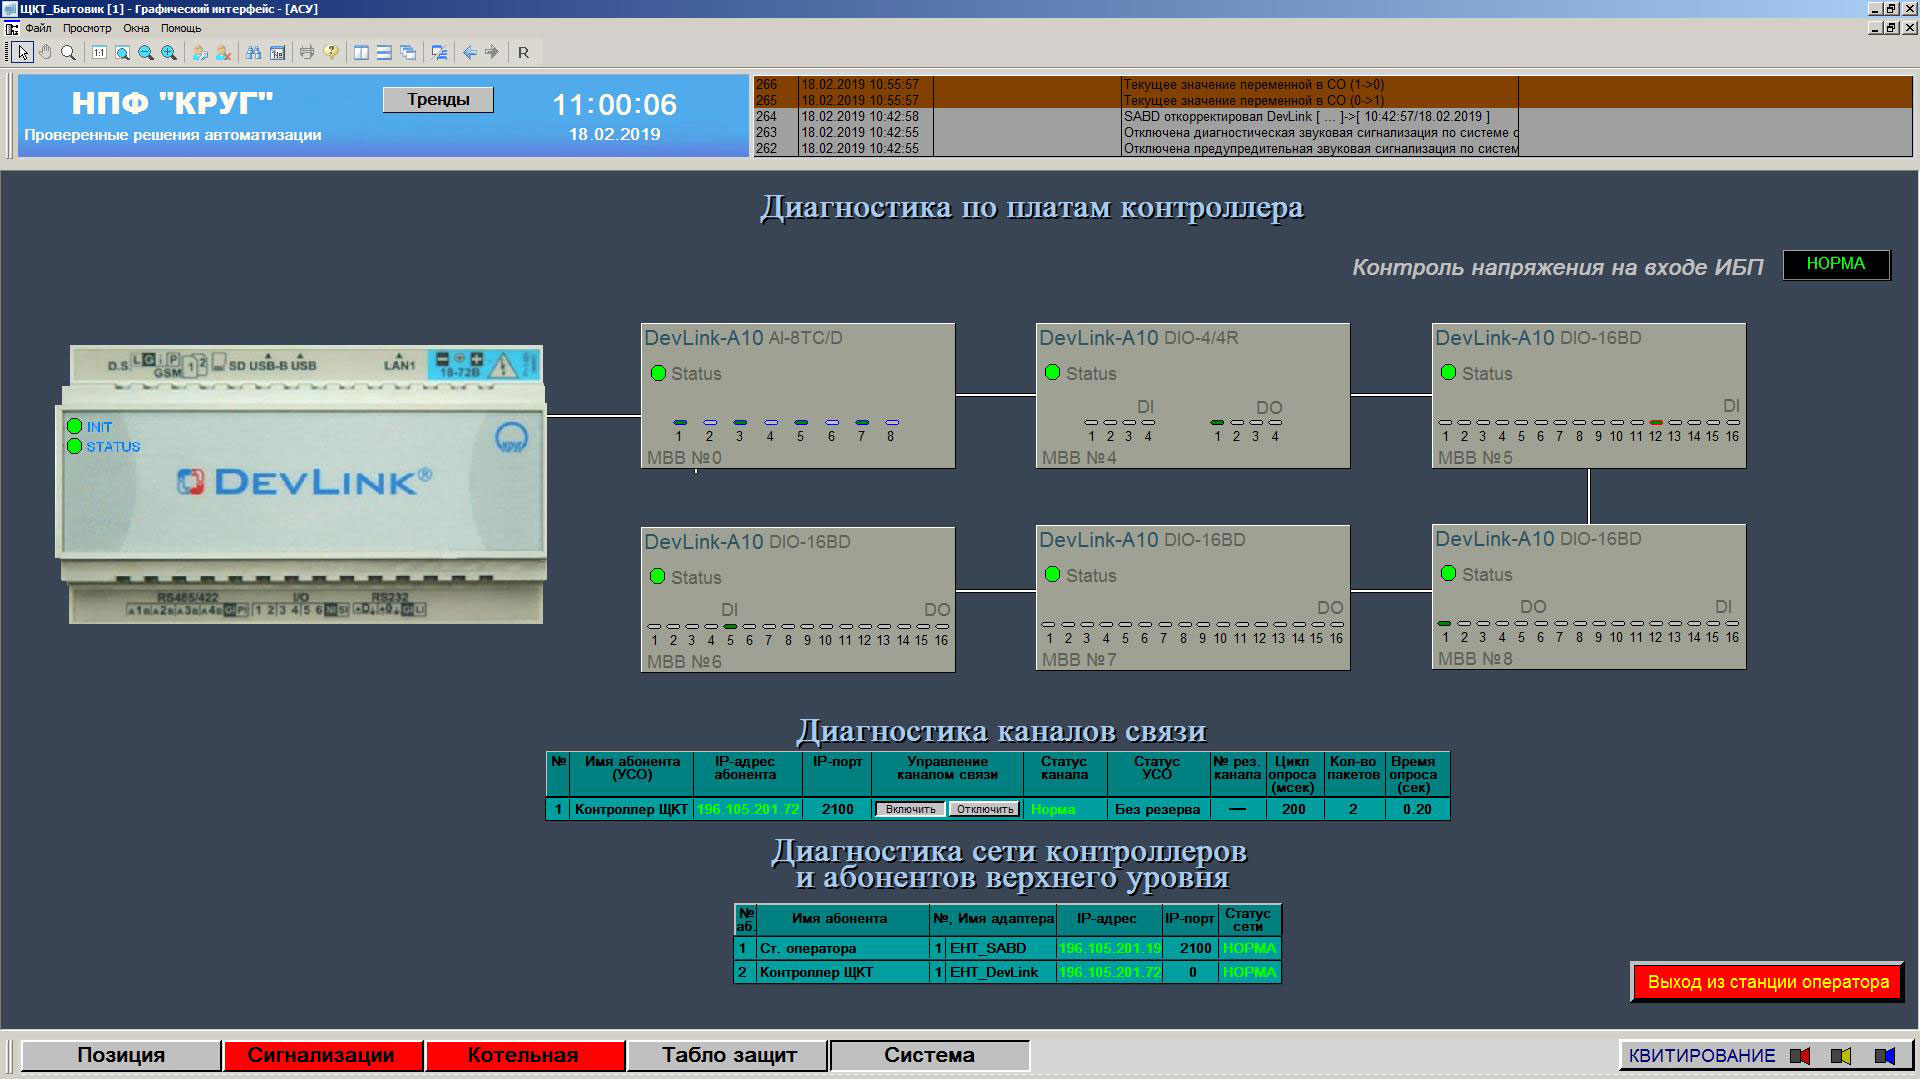Click the blue speaker diagnostic sound icon

tap(1885, 1055)
